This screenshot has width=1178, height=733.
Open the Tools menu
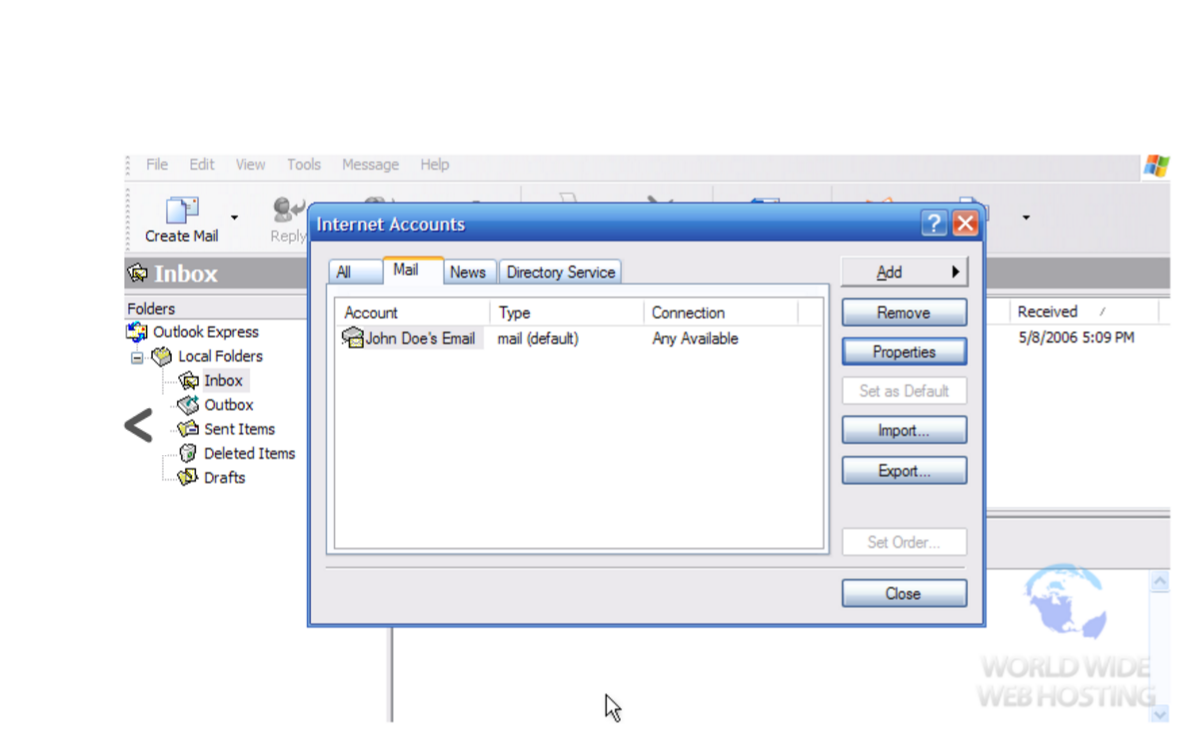tap(304, 164)
